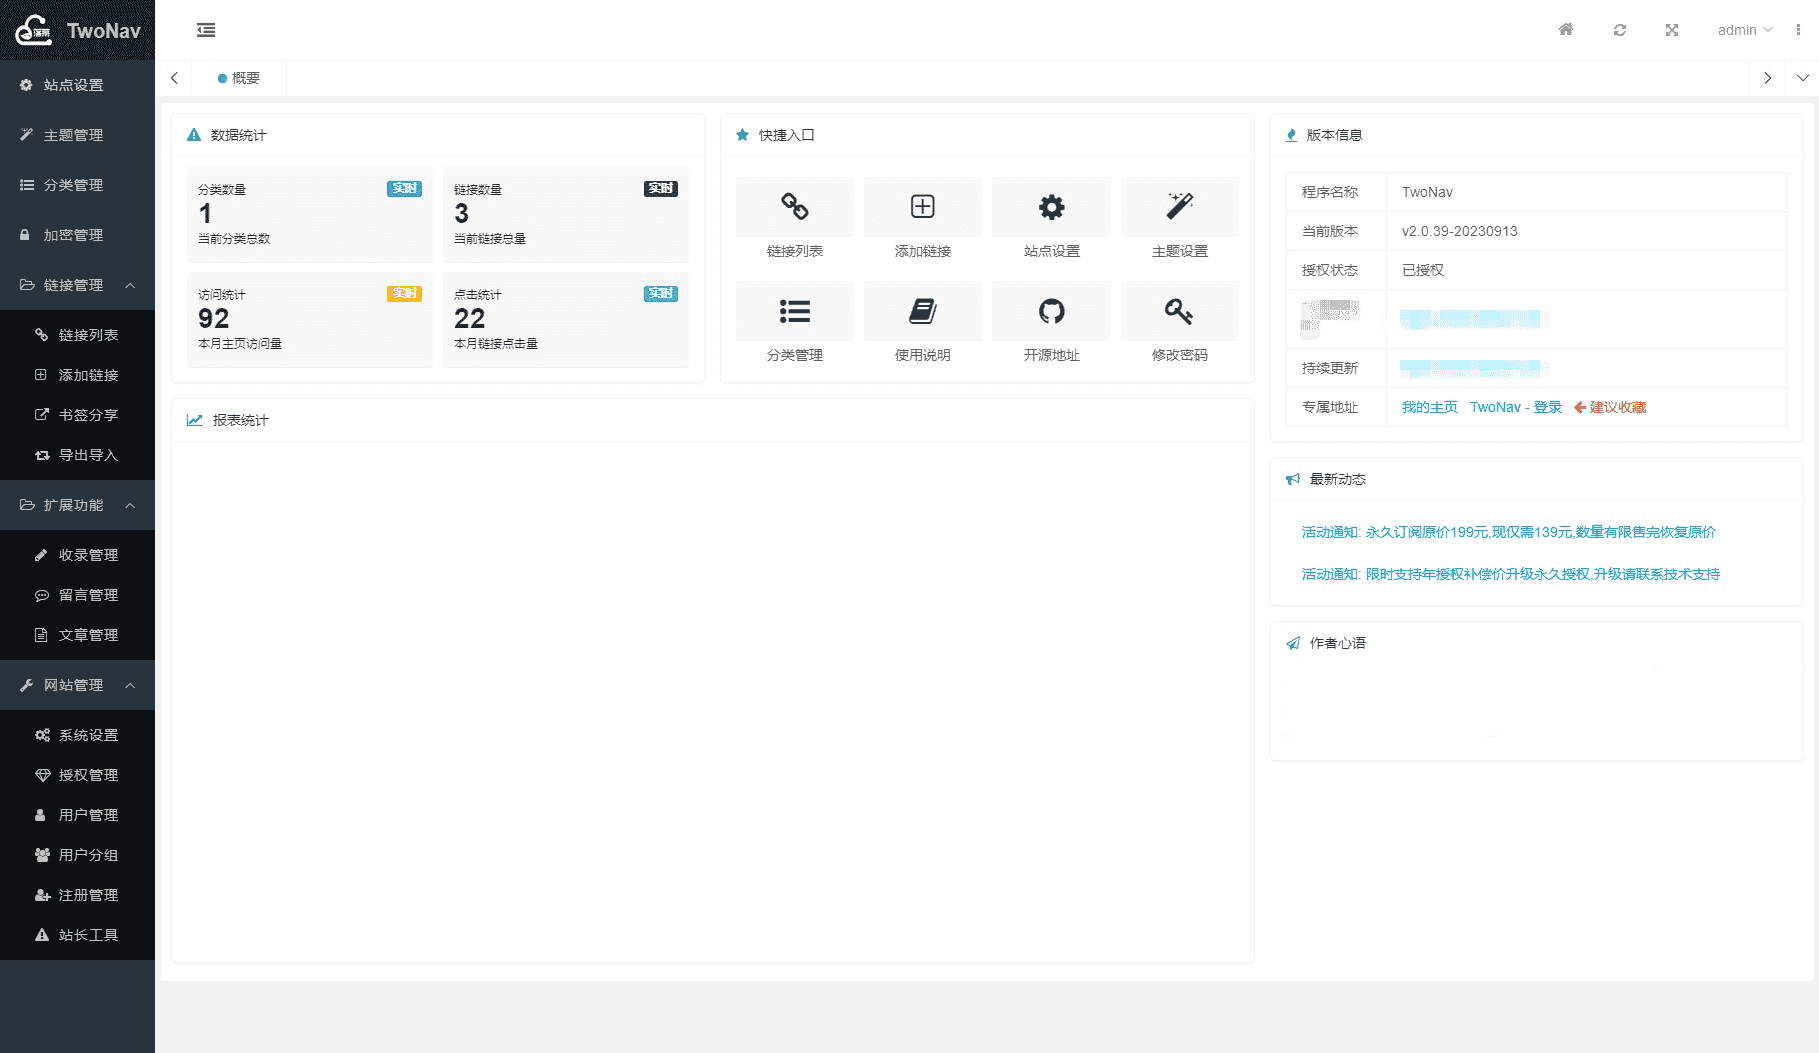Open 添加链接 in the sidebar
1819x1053 pixels.
77,375
